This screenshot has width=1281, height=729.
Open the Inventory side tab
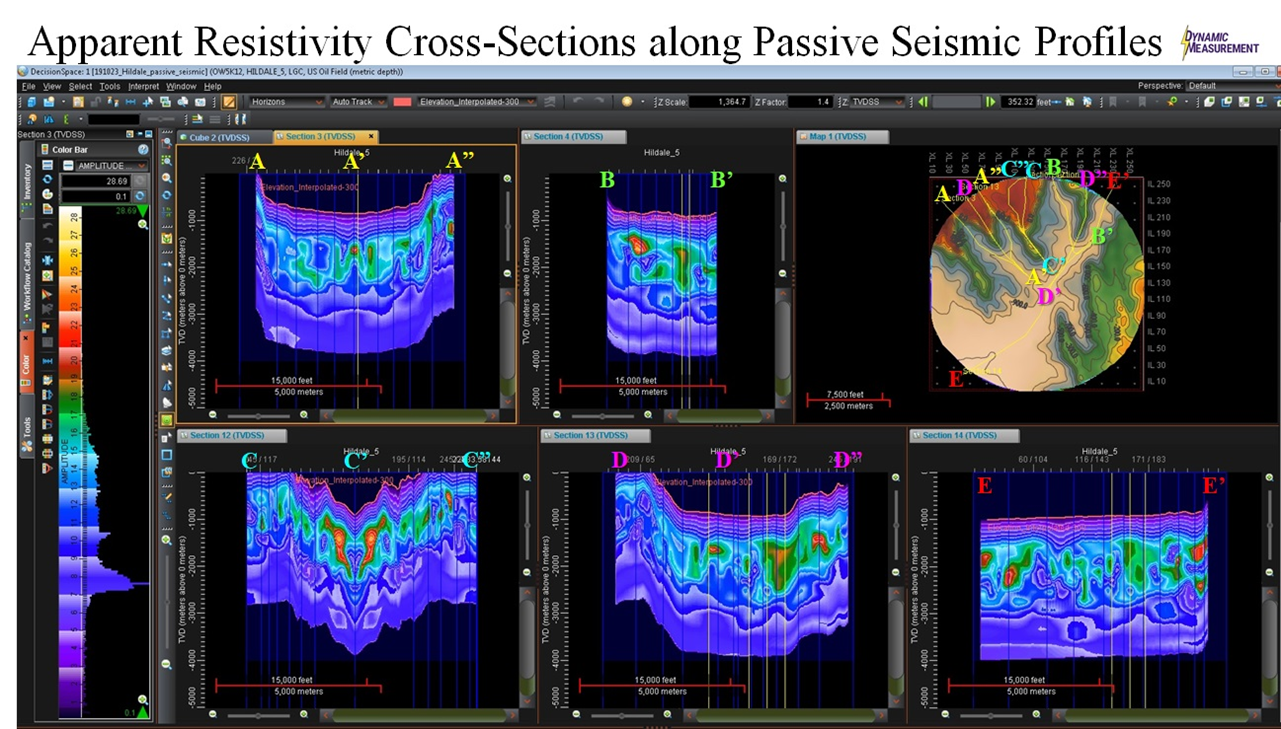27,181
